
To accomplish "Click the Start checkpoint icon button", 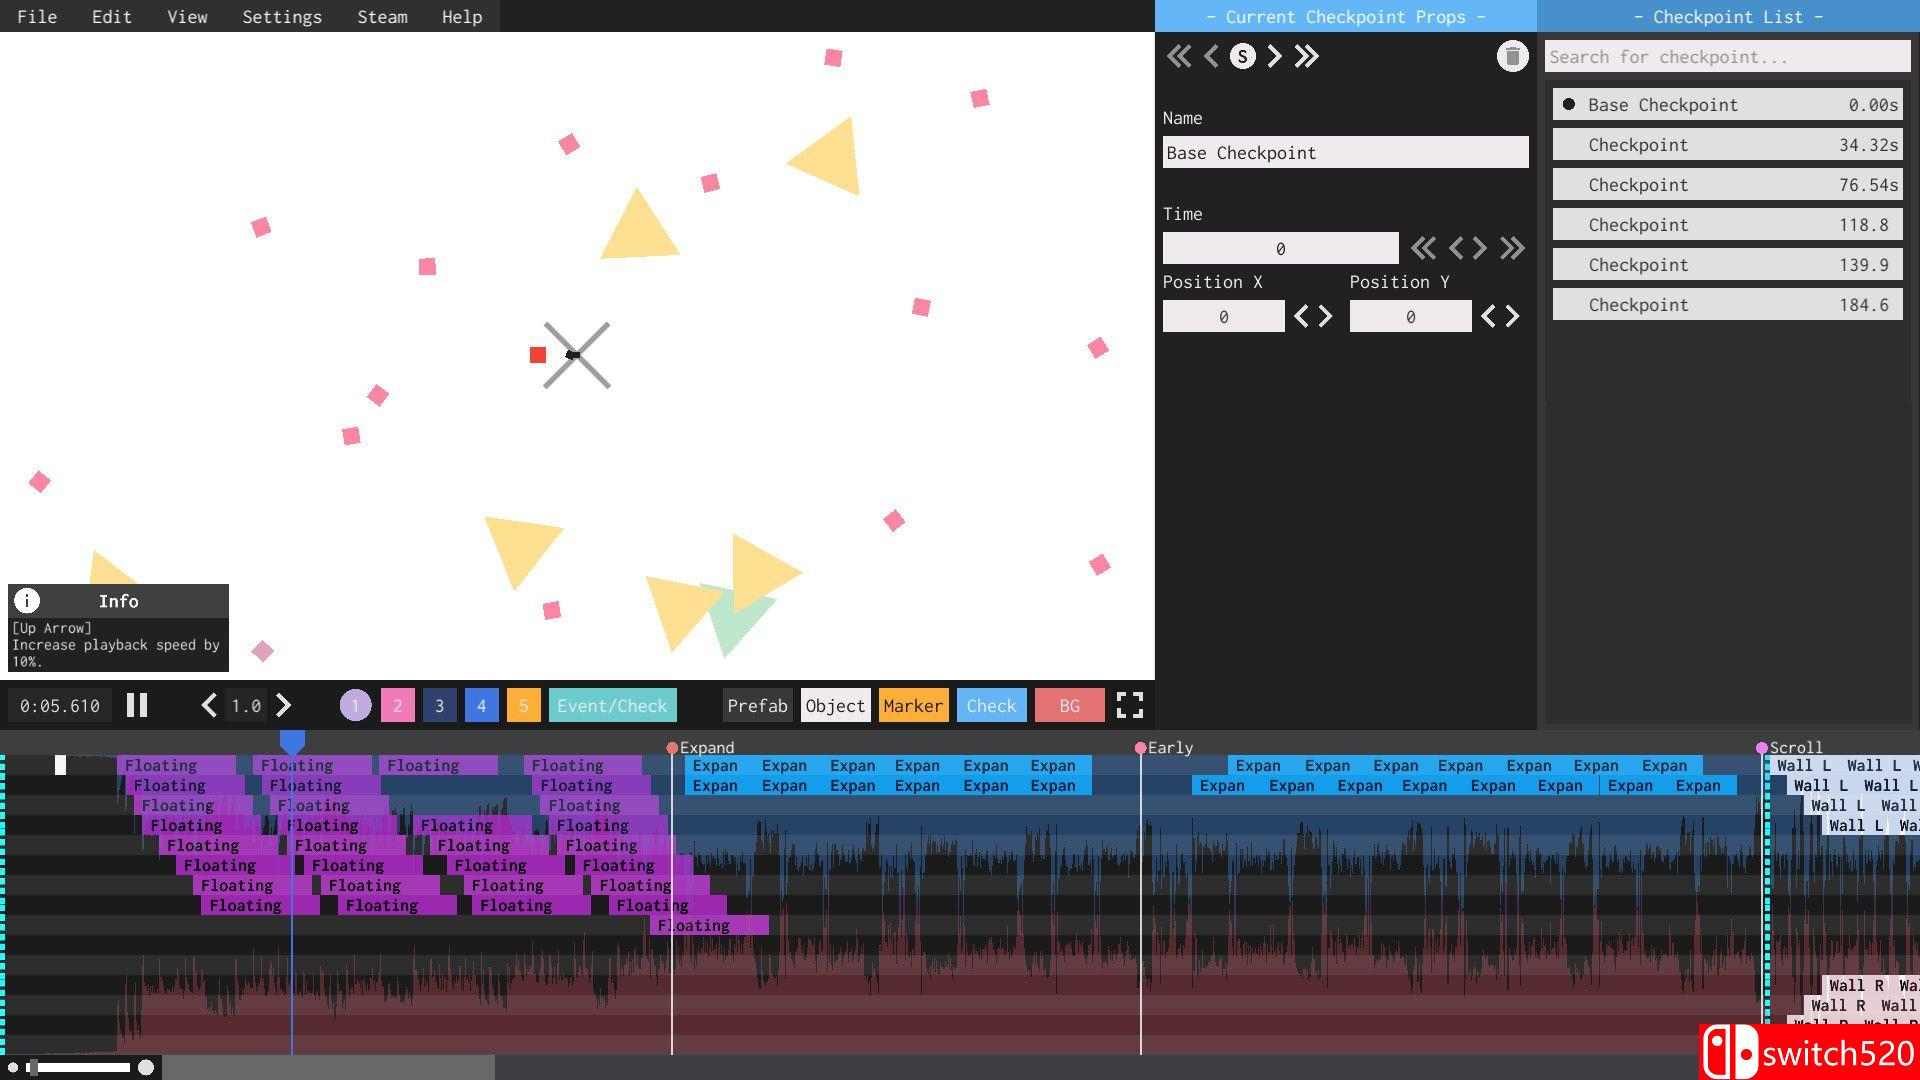I will pyautogui.click(x=1241, y=55).
